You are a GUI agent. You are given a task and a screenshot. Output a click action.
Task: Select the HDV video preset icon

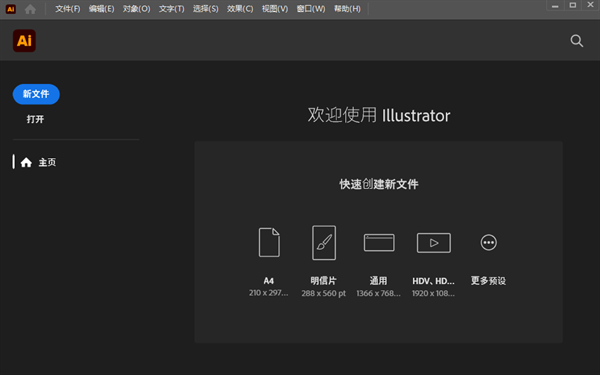434,243
